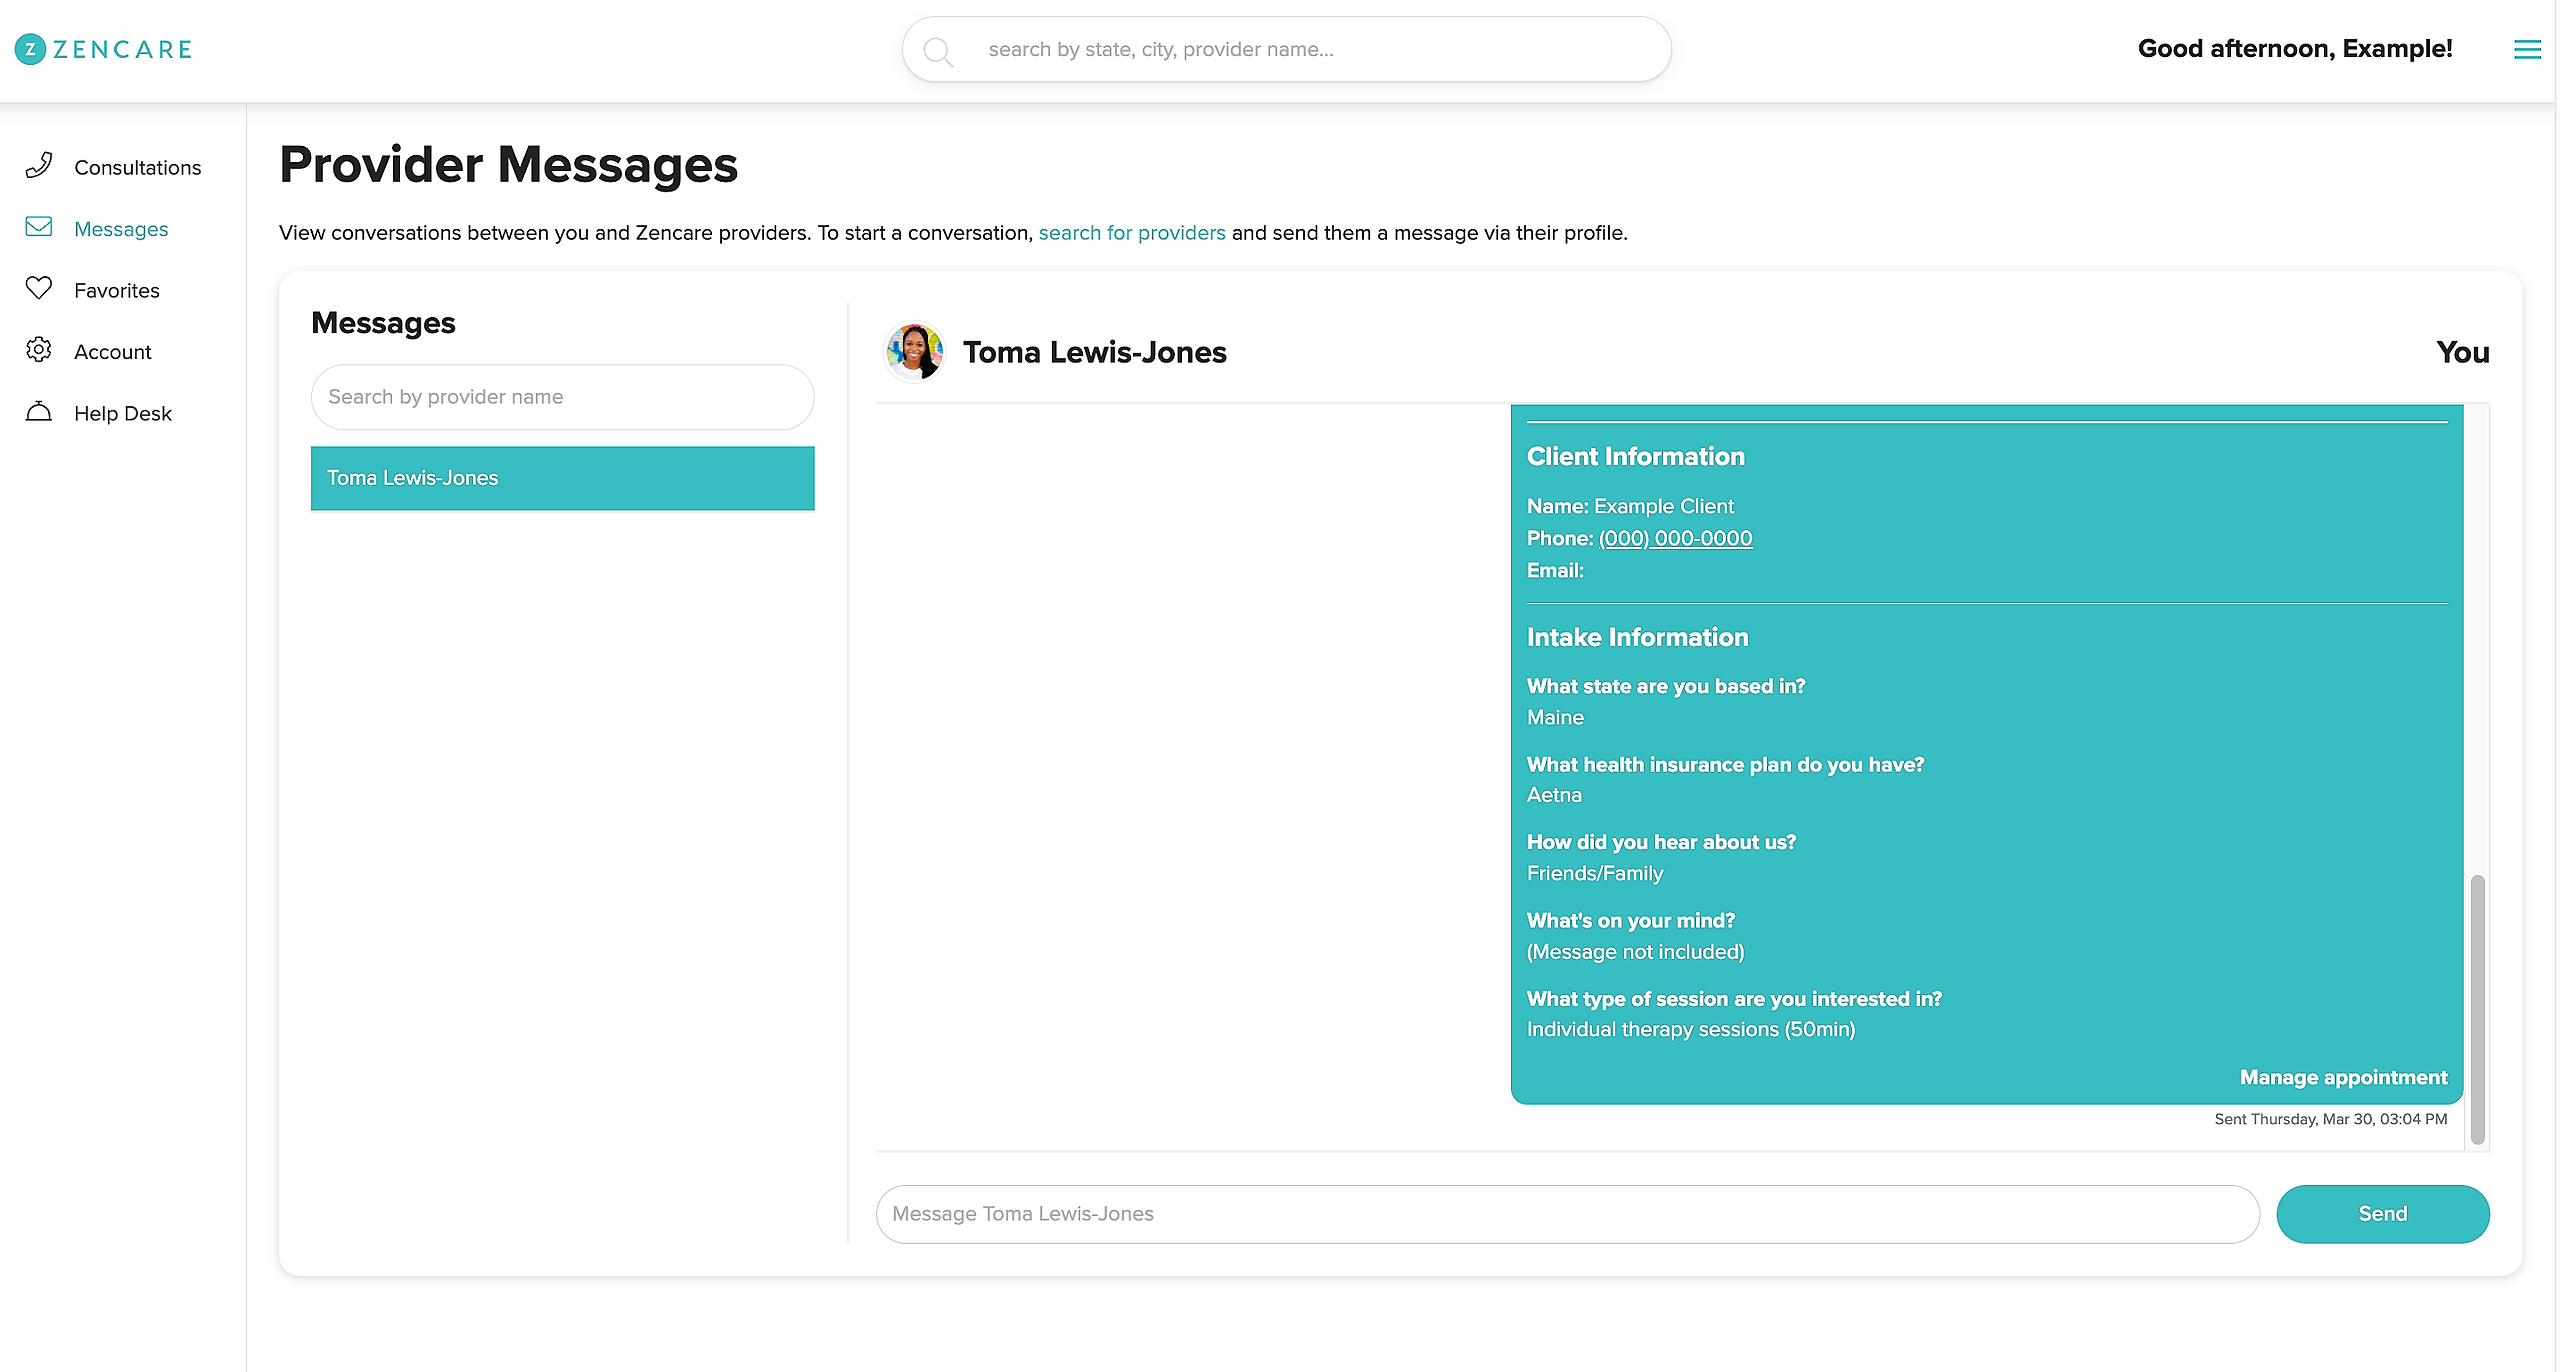This screenshot has width=2560, height=1372.
Task: Select the Messages tab in sidebar
Action: (x=122, y=229)
